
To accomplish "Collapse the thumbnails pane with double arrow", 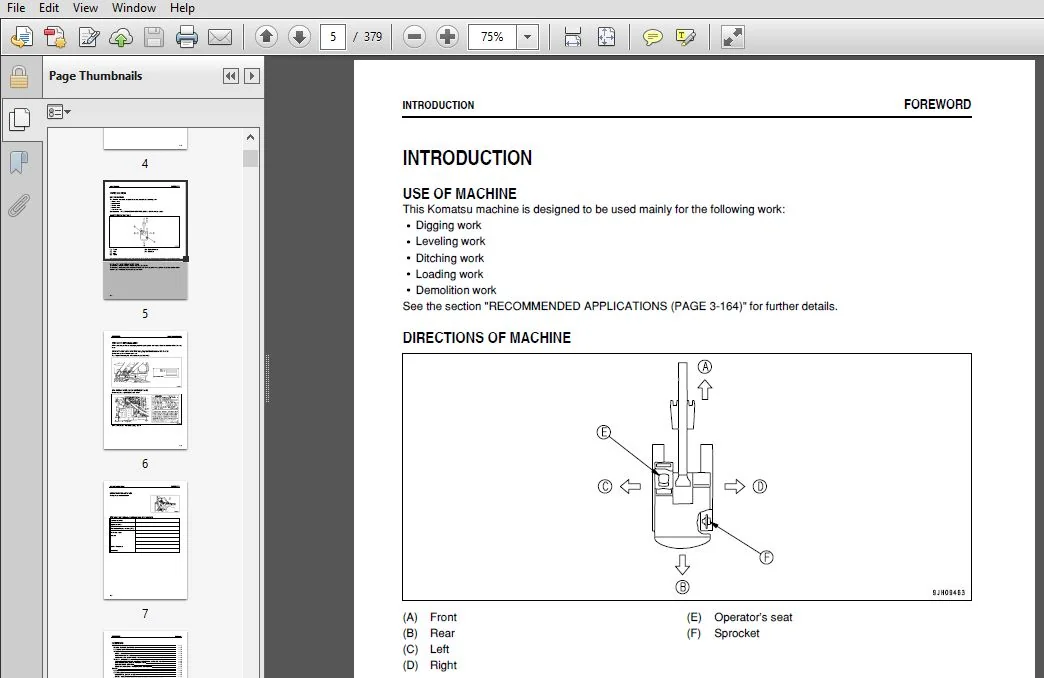I will (x=230, y=76).
